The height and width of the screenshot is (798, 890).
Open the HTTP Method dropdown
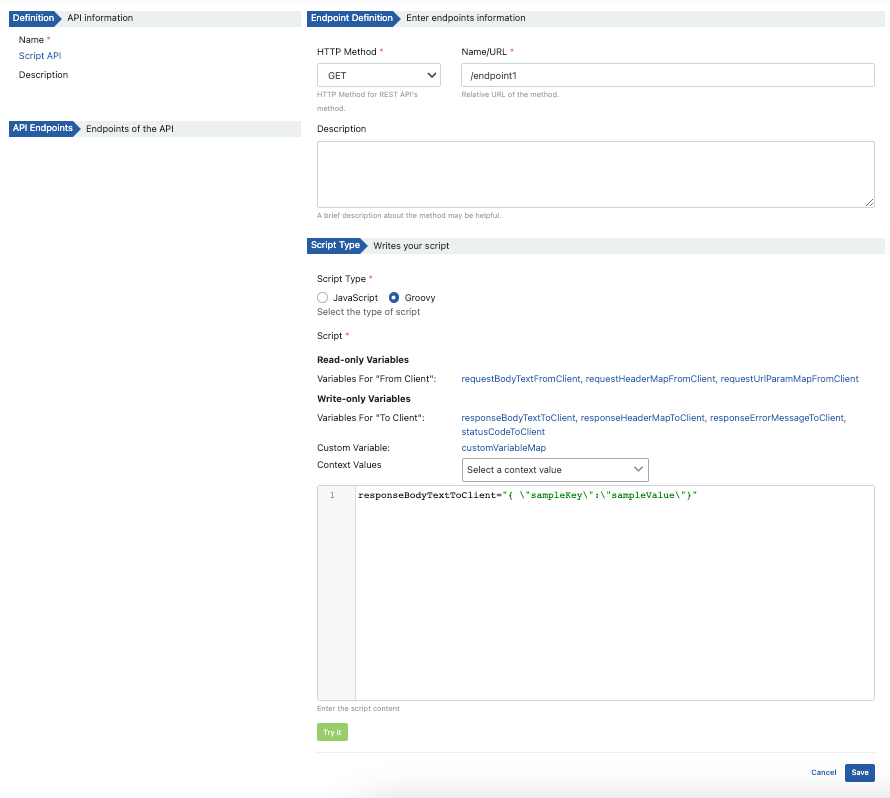[378, 75]
